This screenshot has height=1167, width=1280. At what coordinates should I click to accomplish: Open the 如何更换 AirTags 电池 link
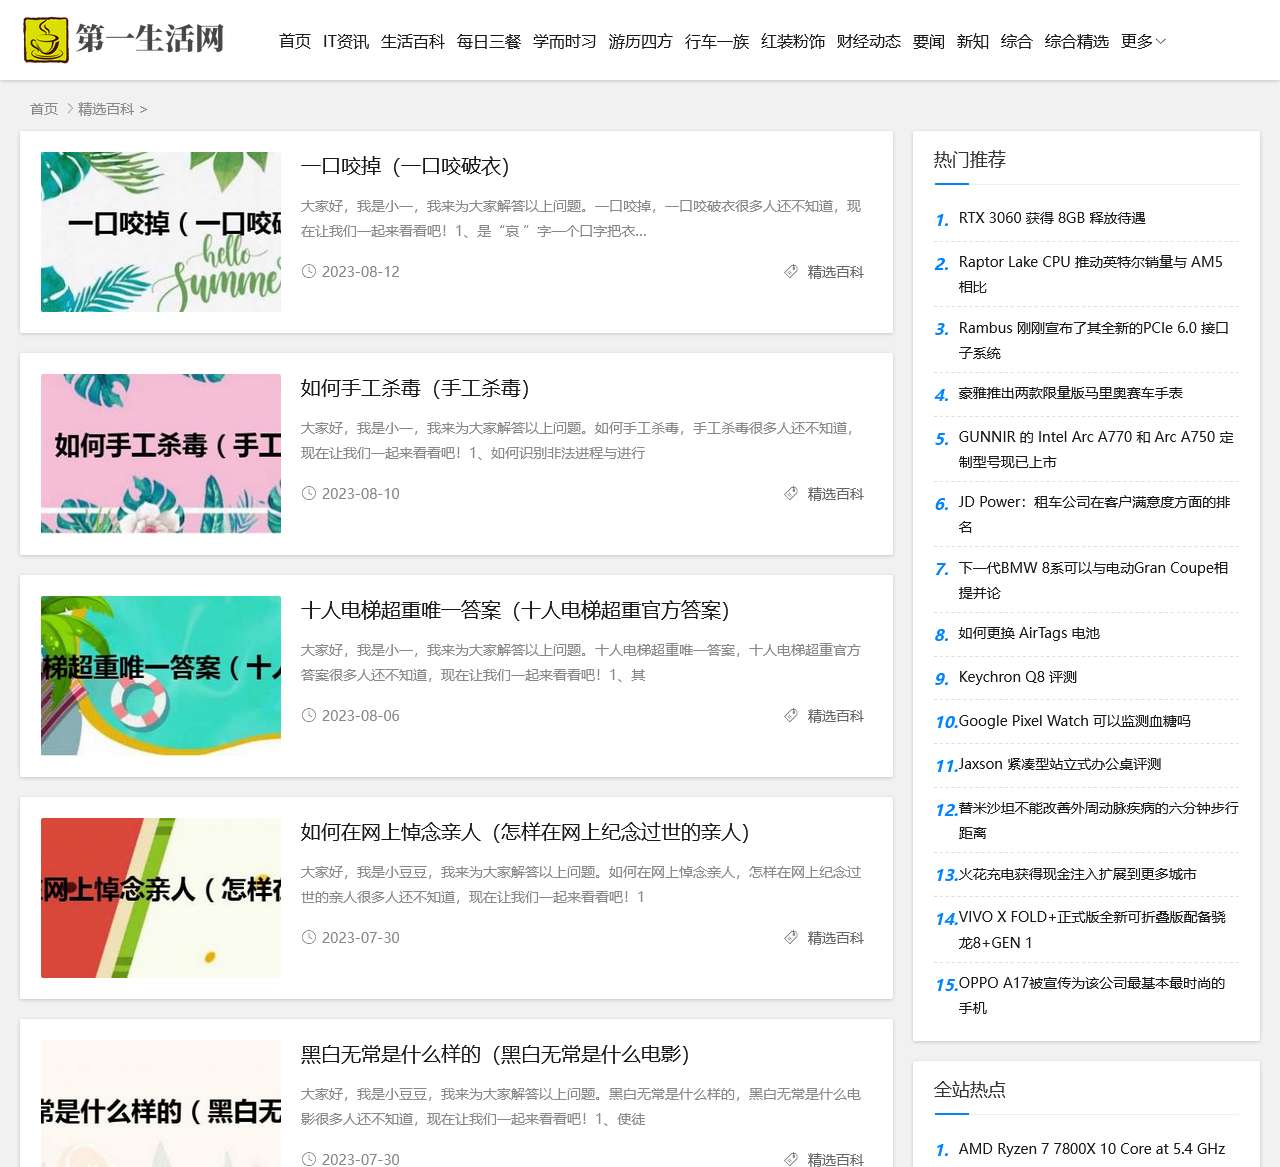pyautogui.click(x=1028, y=633)
